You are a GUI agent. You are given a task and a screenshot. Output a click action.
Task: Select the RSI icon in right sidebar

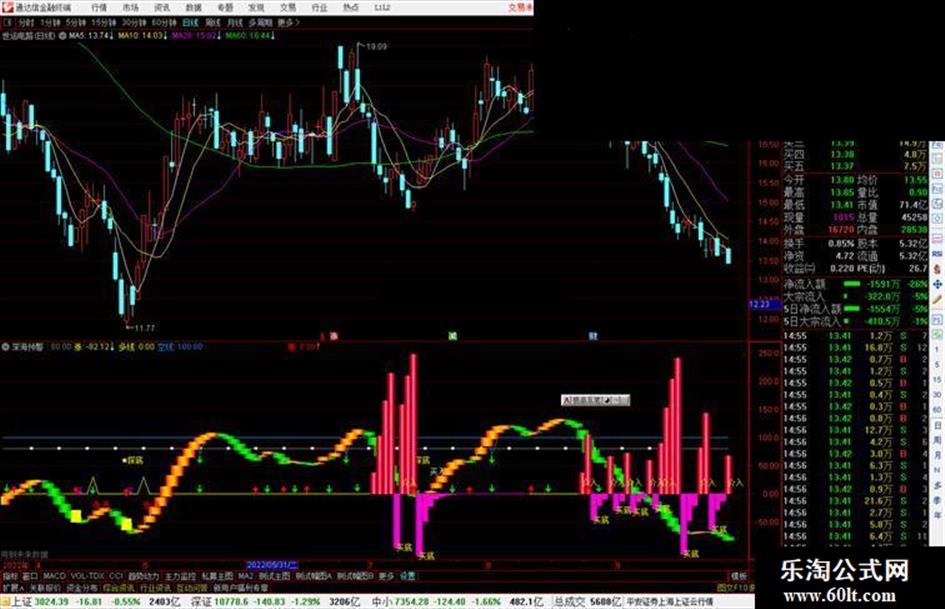(938, 254)
